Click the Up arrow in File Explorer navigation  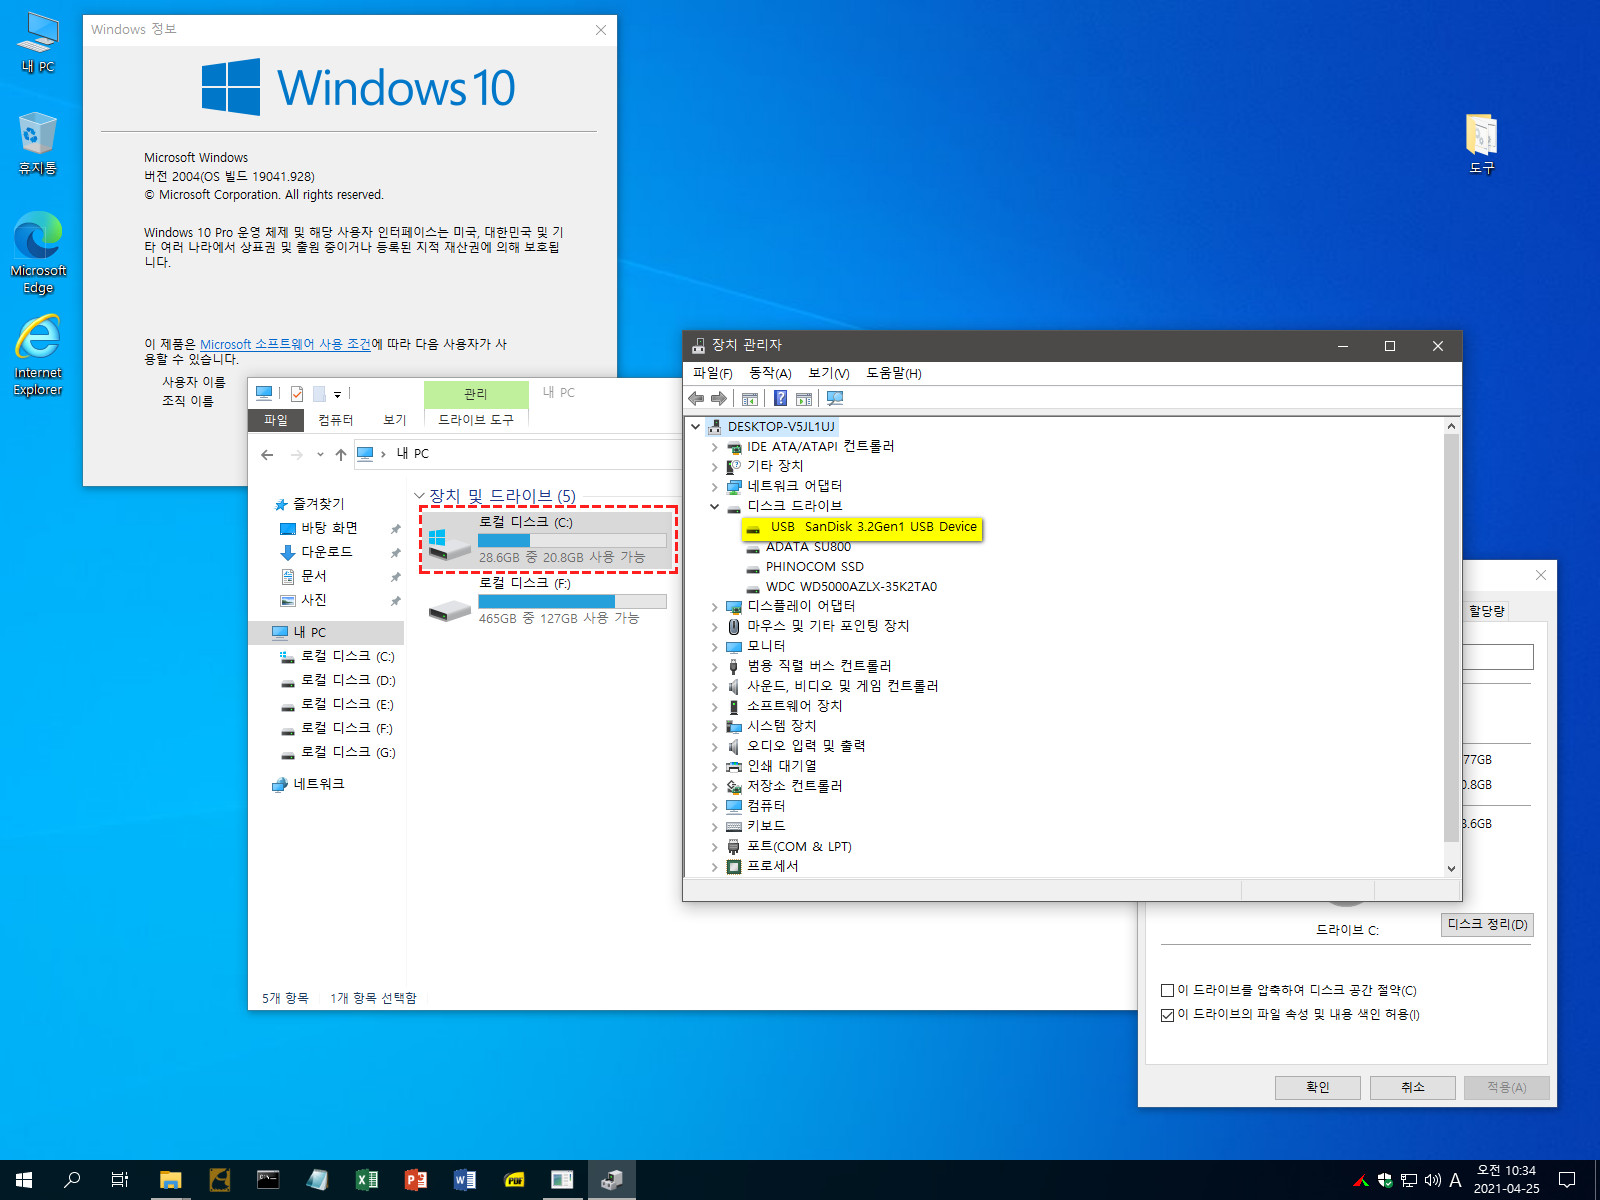[341, 454]
